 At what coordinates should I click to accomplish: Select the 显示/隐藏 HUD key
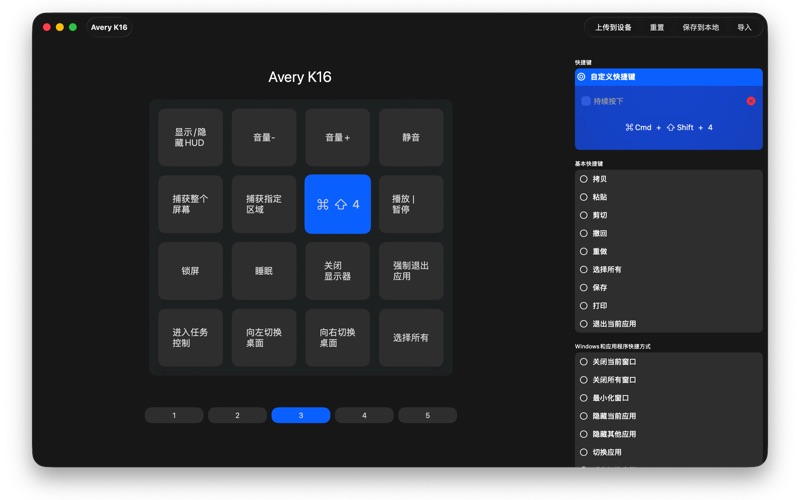coord(190,137)
